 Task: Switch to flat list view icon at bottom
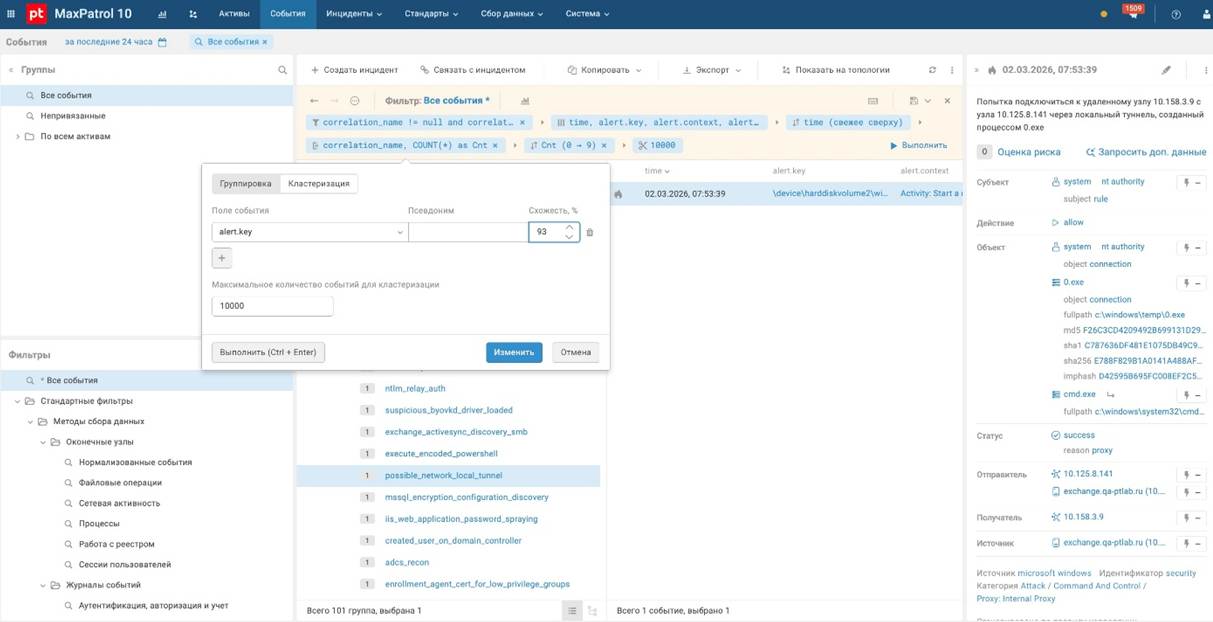(x=573, y=610)
